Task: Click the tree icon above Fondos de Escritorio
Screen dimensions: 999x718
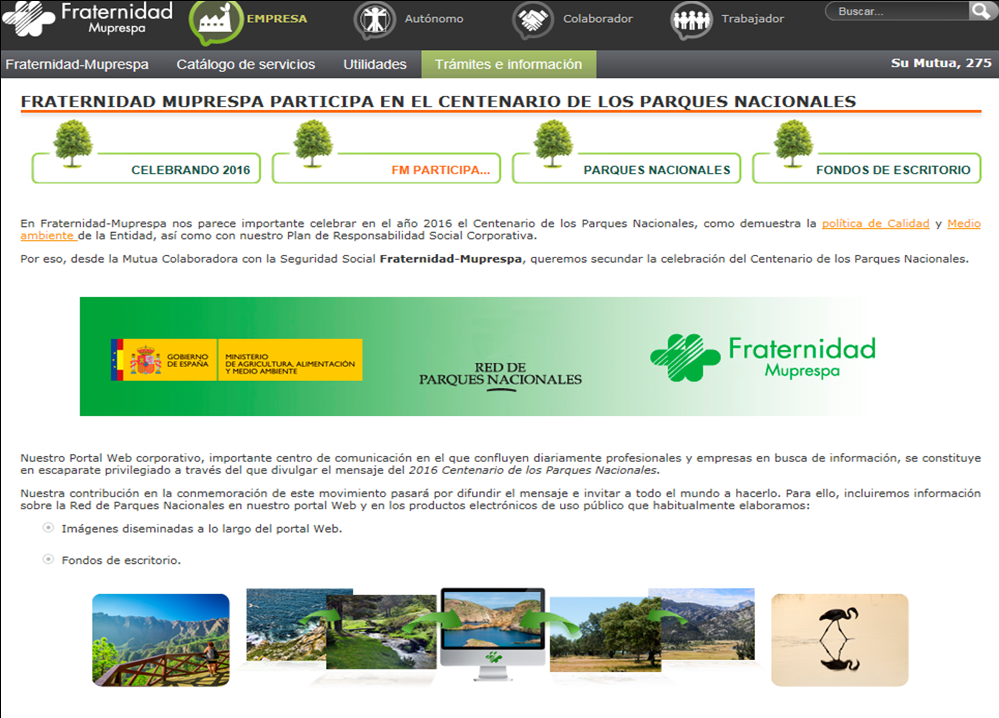Action: (x=793, y=144)
